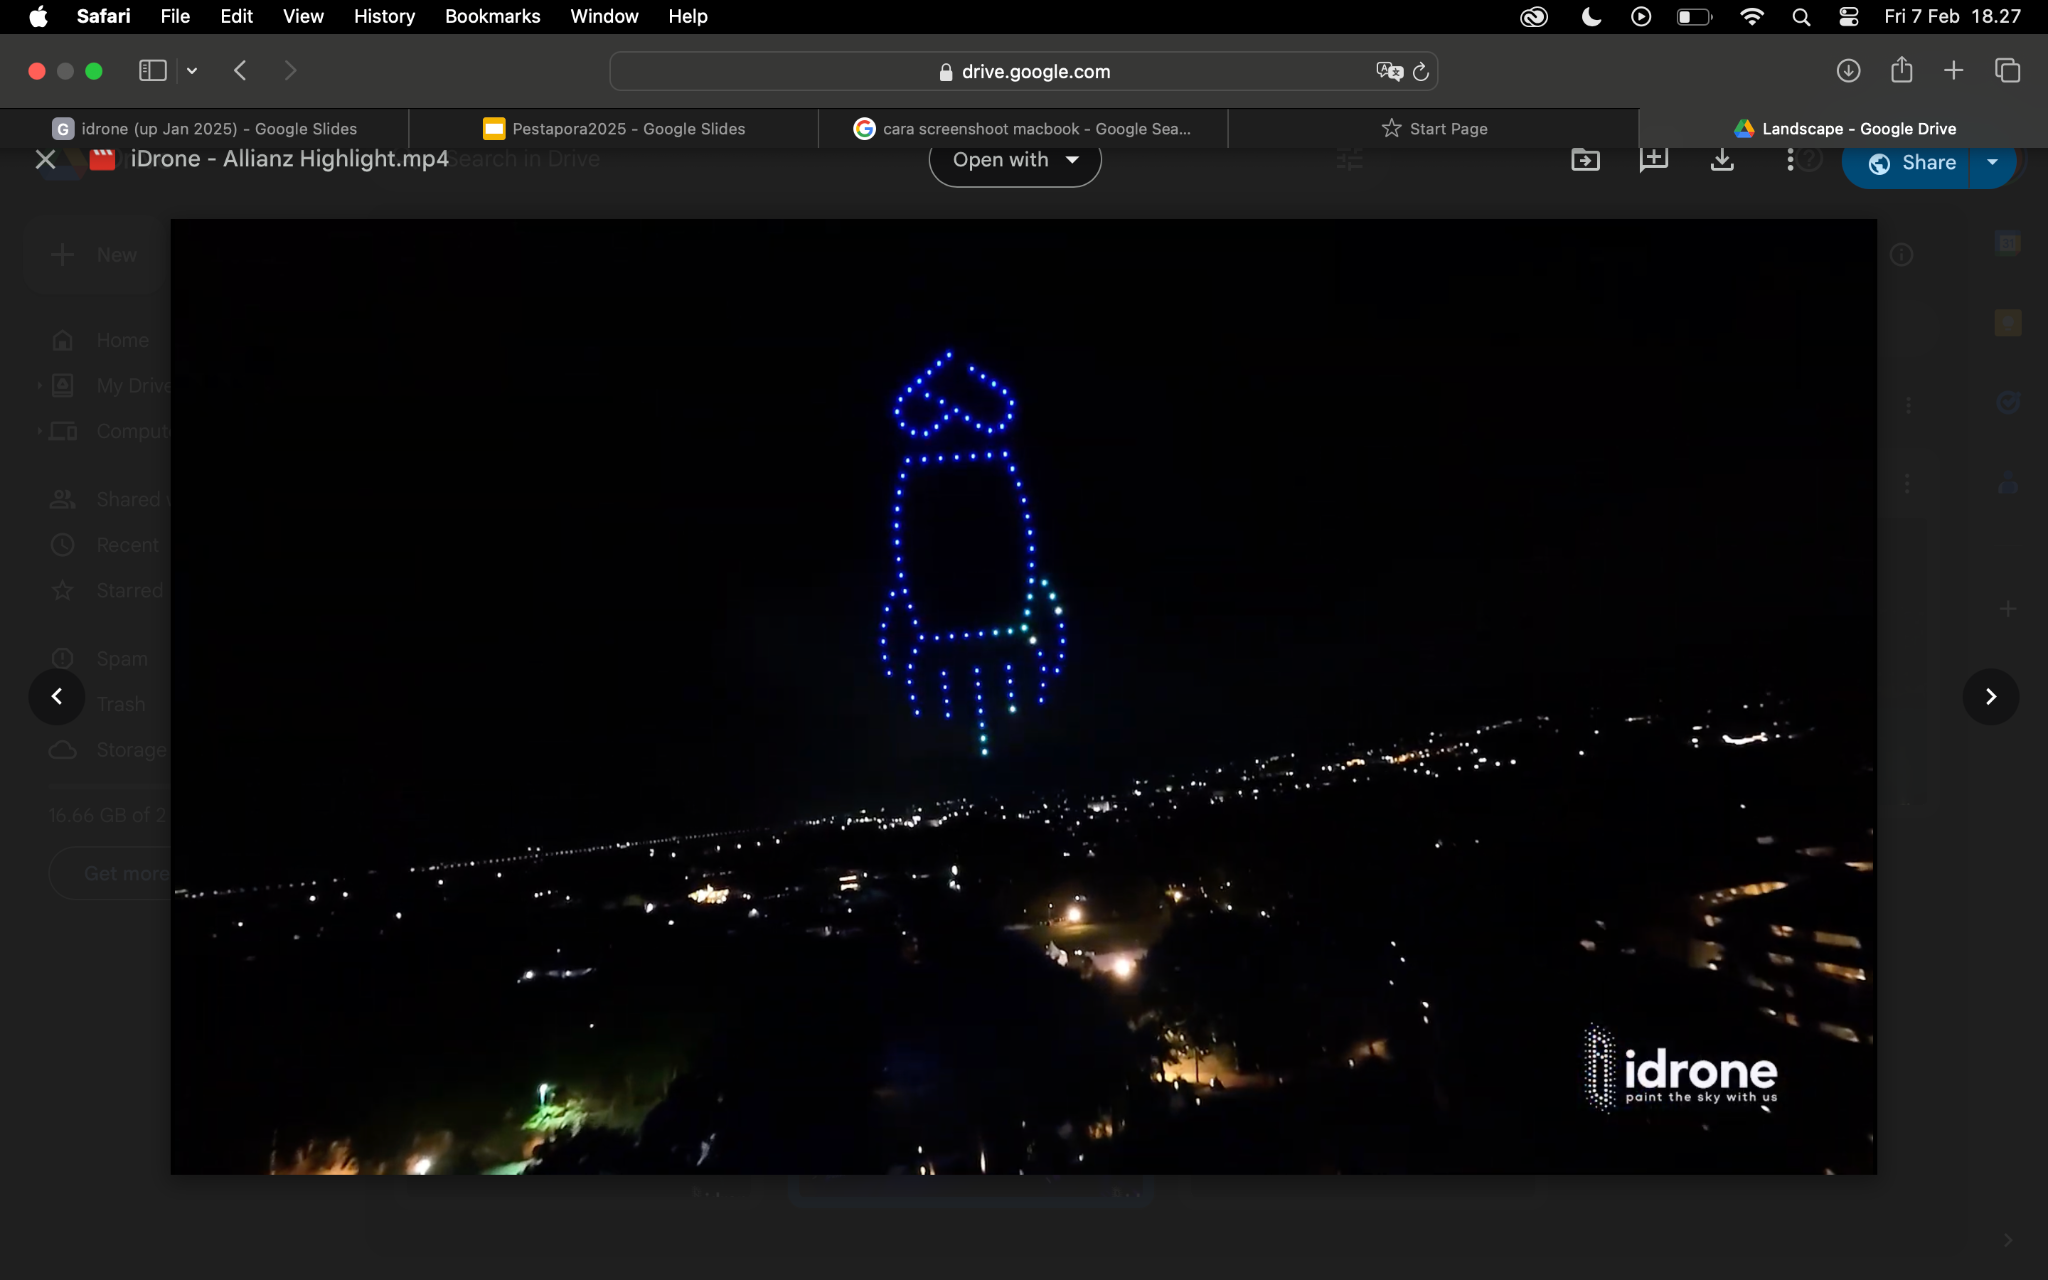Image resolution: width=2048 pixels, height=1280 pixels.
Task: Click the drive.google.com address bar
Action: 1024,71
